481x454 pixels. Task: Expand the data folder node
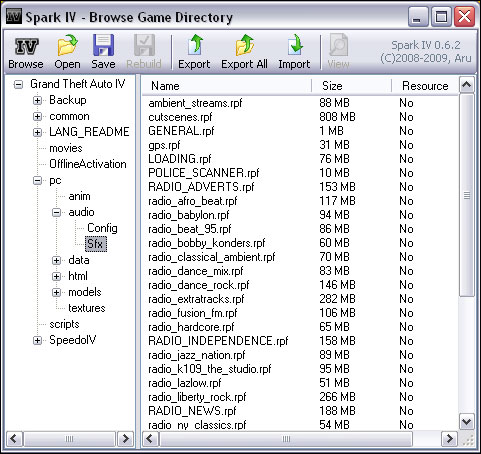tap(57, 260)
